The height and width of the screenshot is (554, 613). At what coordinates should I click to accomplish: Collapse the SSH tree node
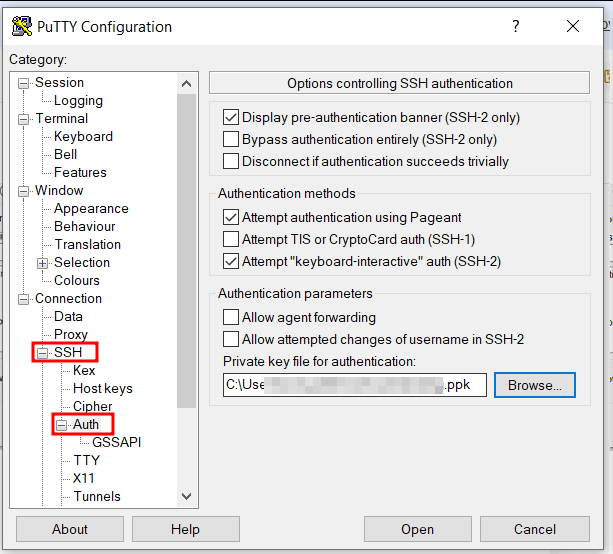coord(42,353)
